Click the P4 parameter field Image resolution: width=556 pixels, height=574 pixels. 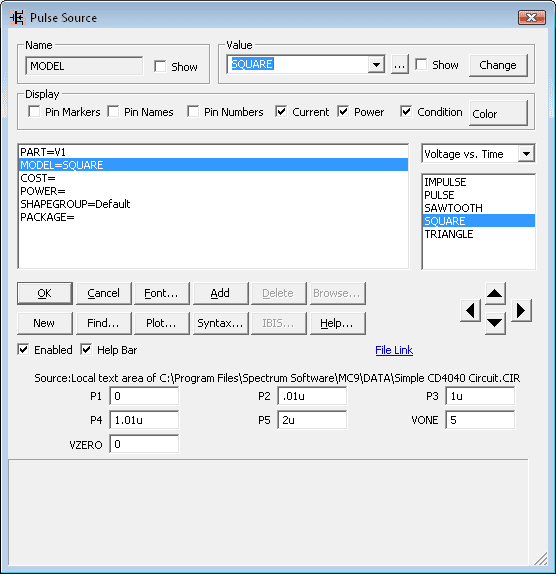[144, 420]
